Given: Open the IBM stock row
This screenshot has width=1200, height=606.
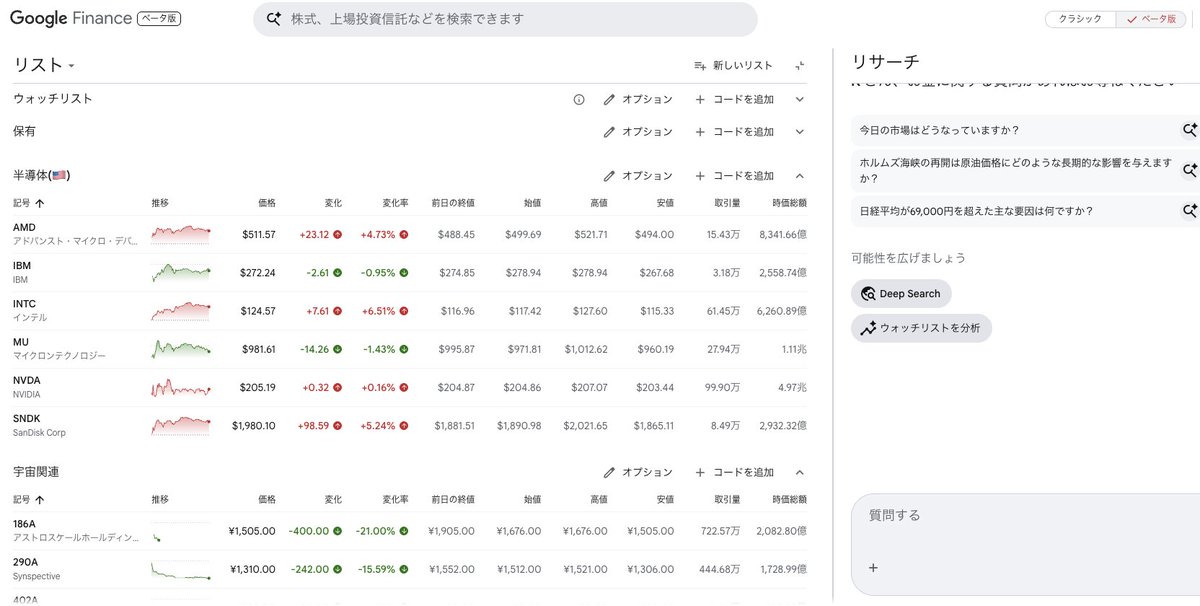Looking at the screenshot, I should (409, 272).
